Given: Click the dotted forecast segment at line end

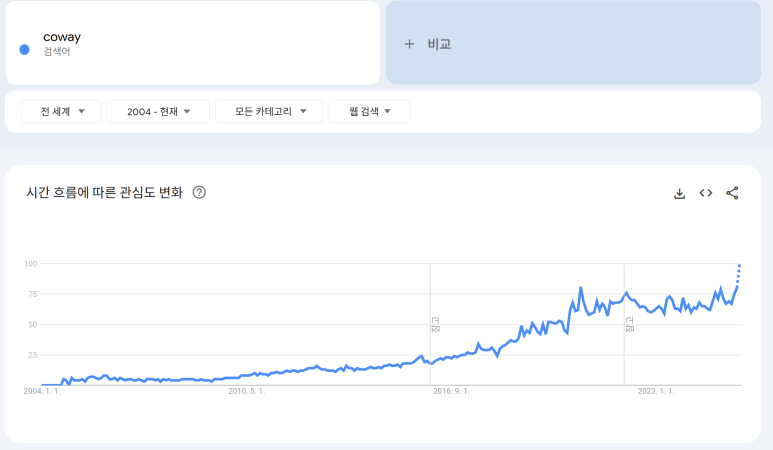Looking at the screenshot, I should coord(739,273).
